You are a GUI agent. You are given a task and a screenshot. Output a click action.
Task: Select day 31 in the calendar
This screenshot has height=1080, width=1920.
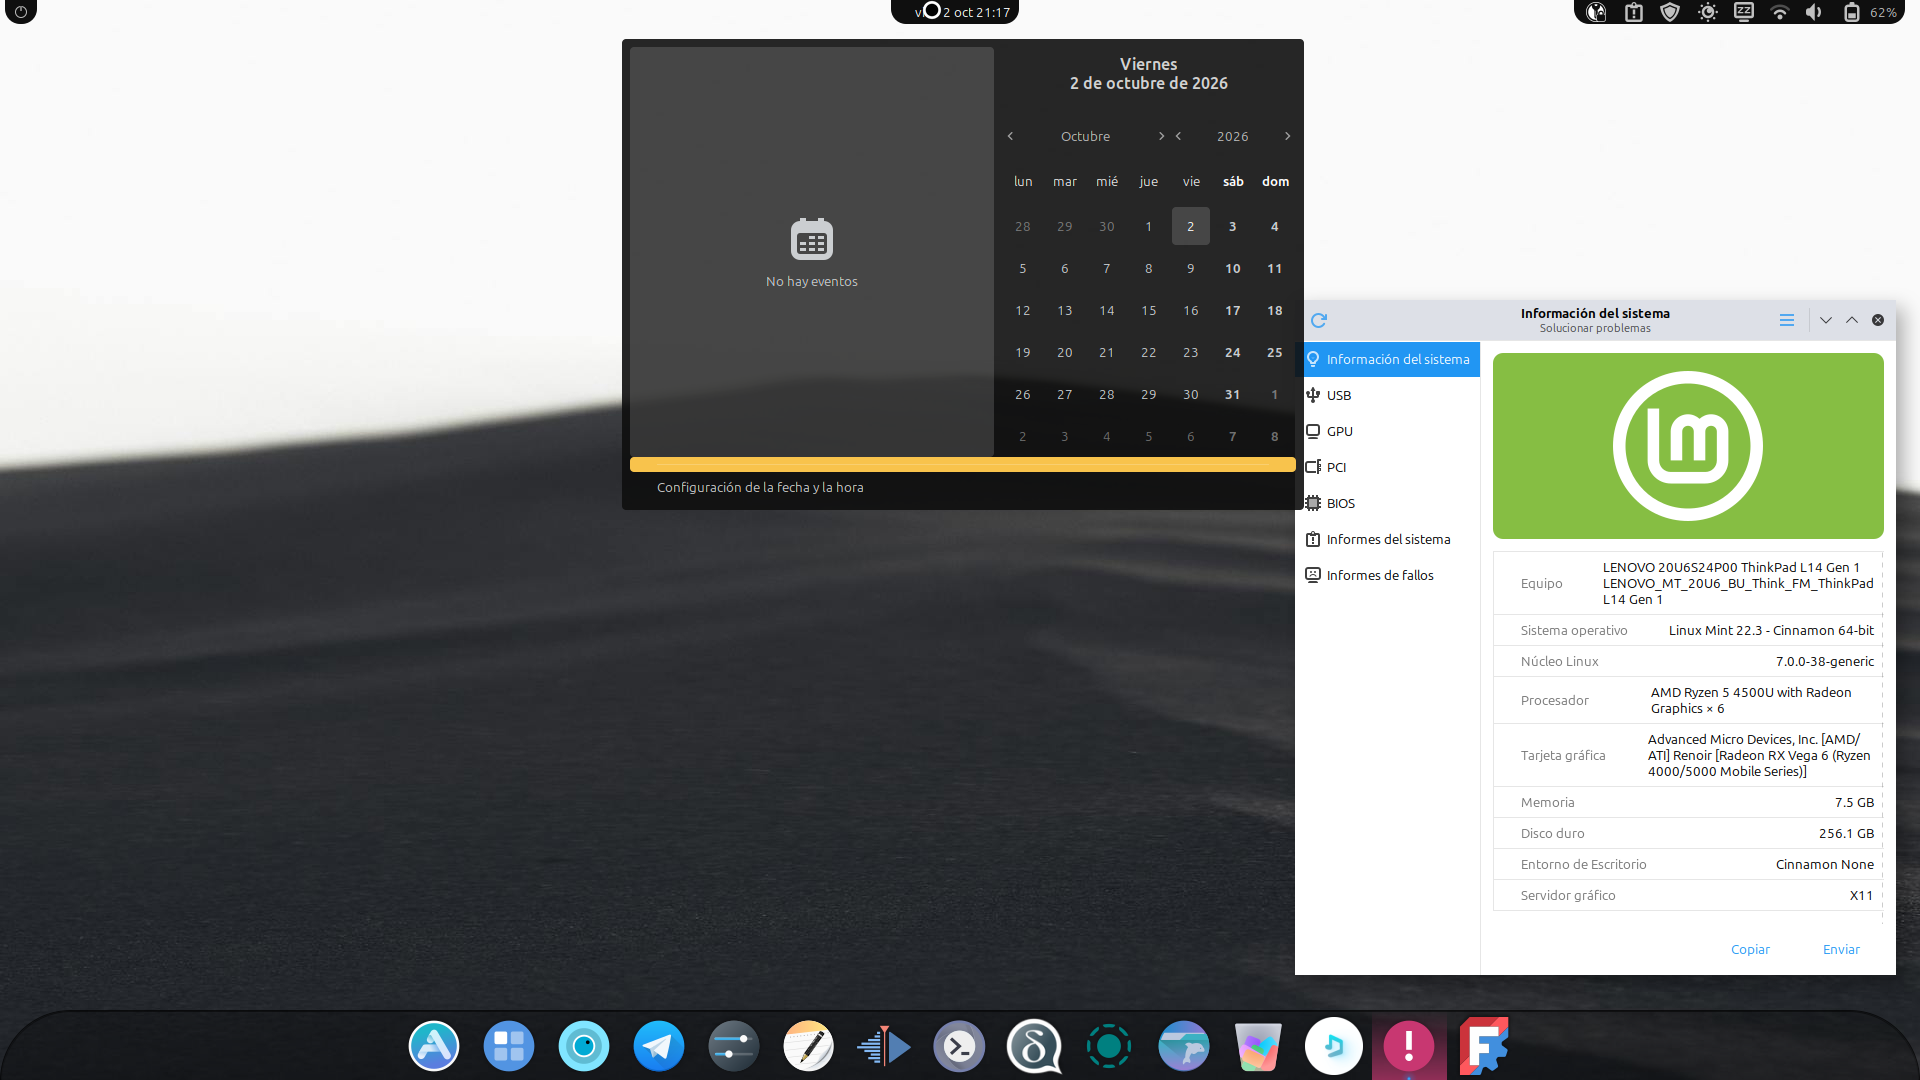click(1232, 394)
